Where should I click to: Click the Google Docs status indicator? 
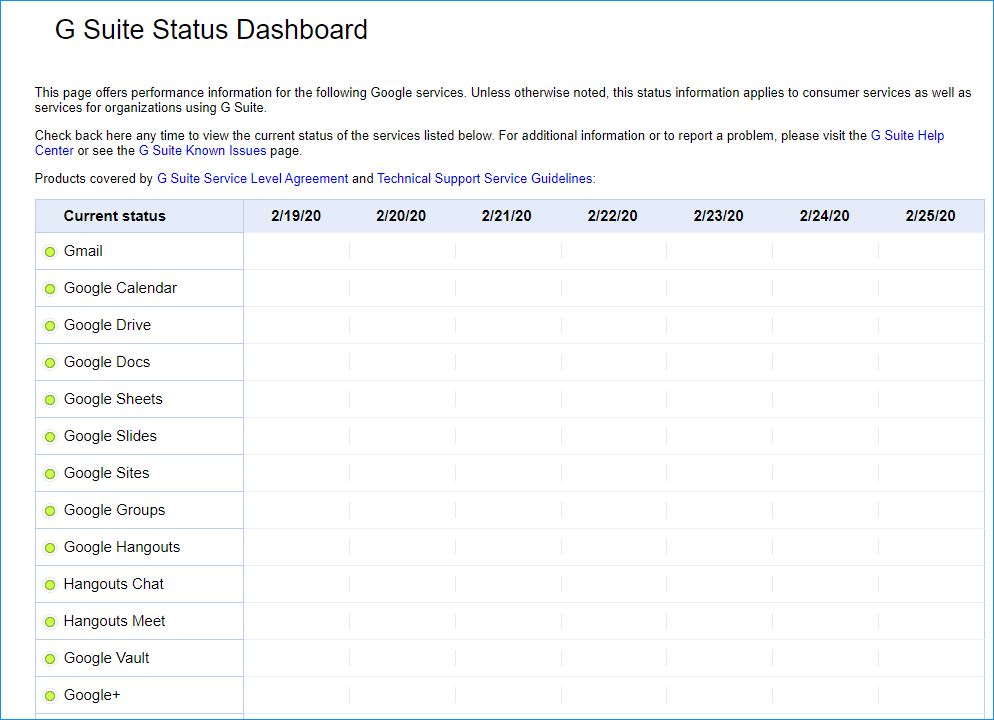pos(50,363)
